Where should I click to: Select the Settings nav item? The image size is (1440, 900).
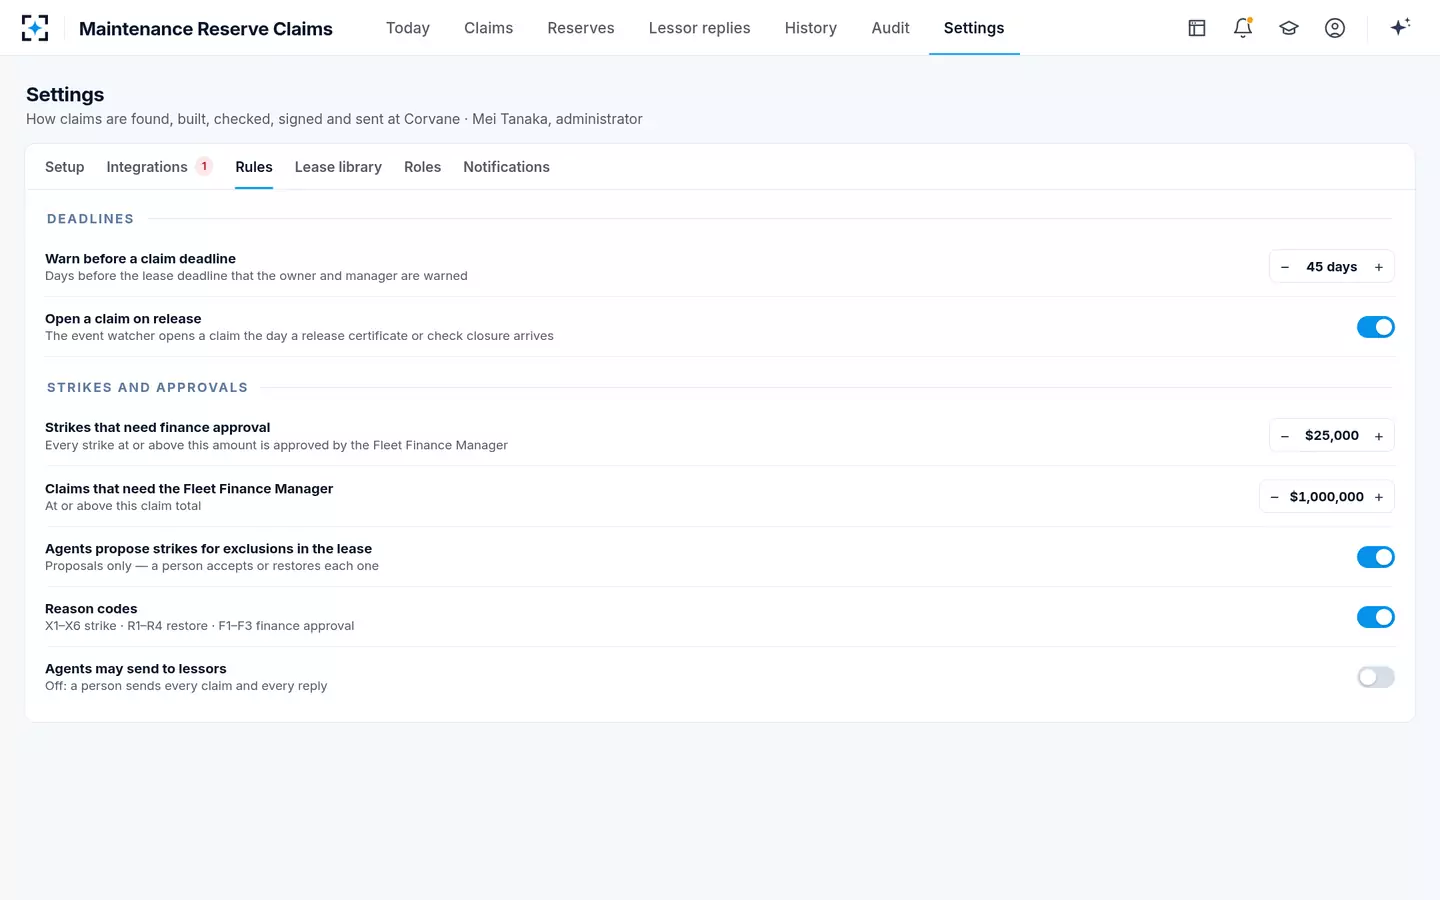tap(974, 28)
